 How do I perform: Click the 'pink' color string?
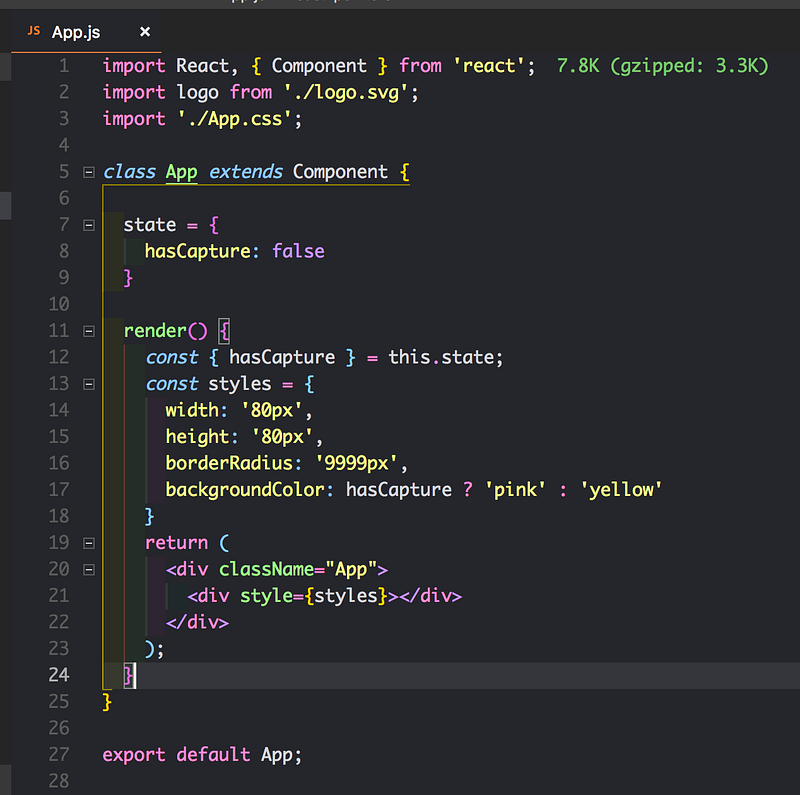click(515, 490)
